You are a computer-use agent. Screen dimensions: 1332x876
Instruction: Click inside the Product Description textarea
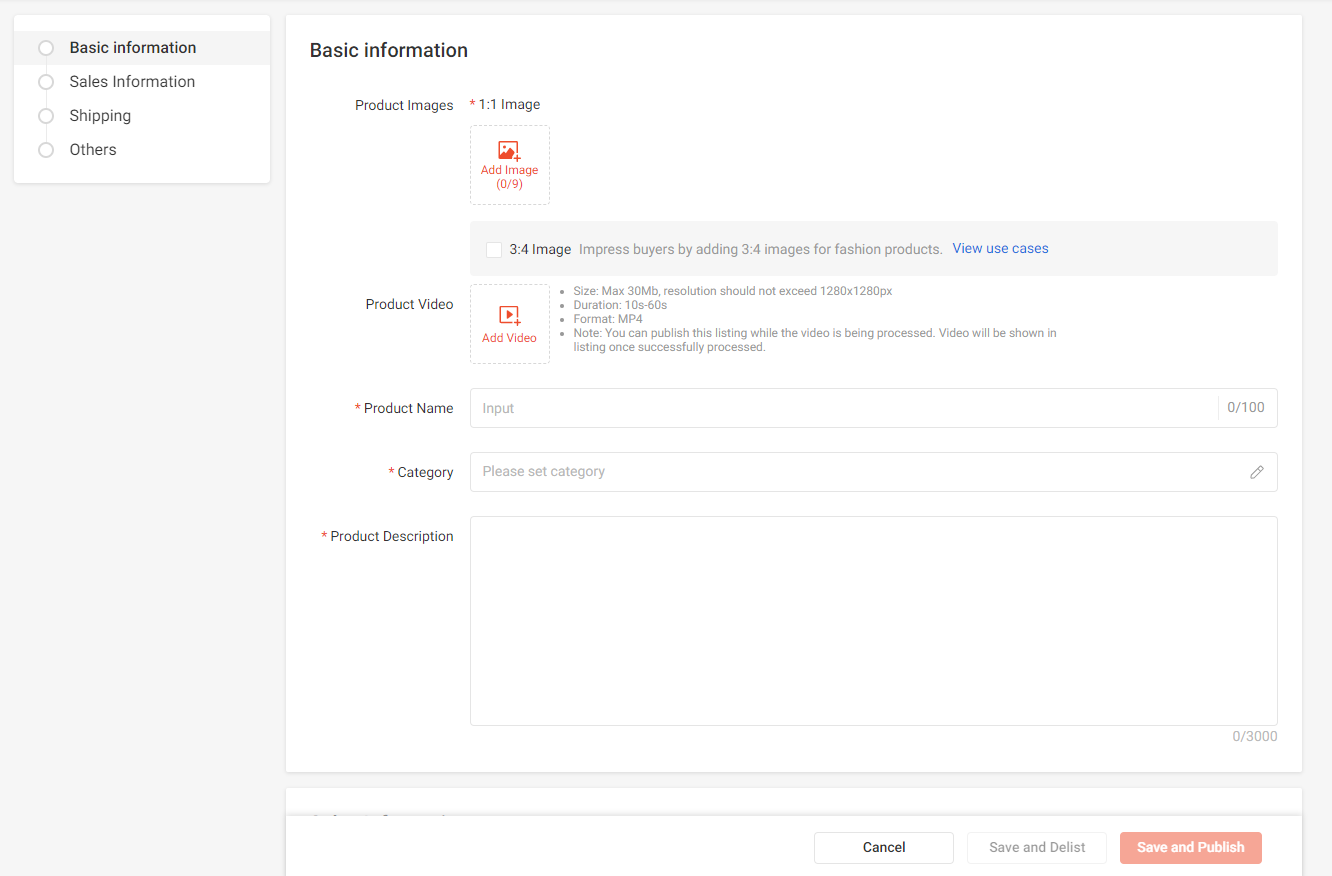[x=873, y=620]
